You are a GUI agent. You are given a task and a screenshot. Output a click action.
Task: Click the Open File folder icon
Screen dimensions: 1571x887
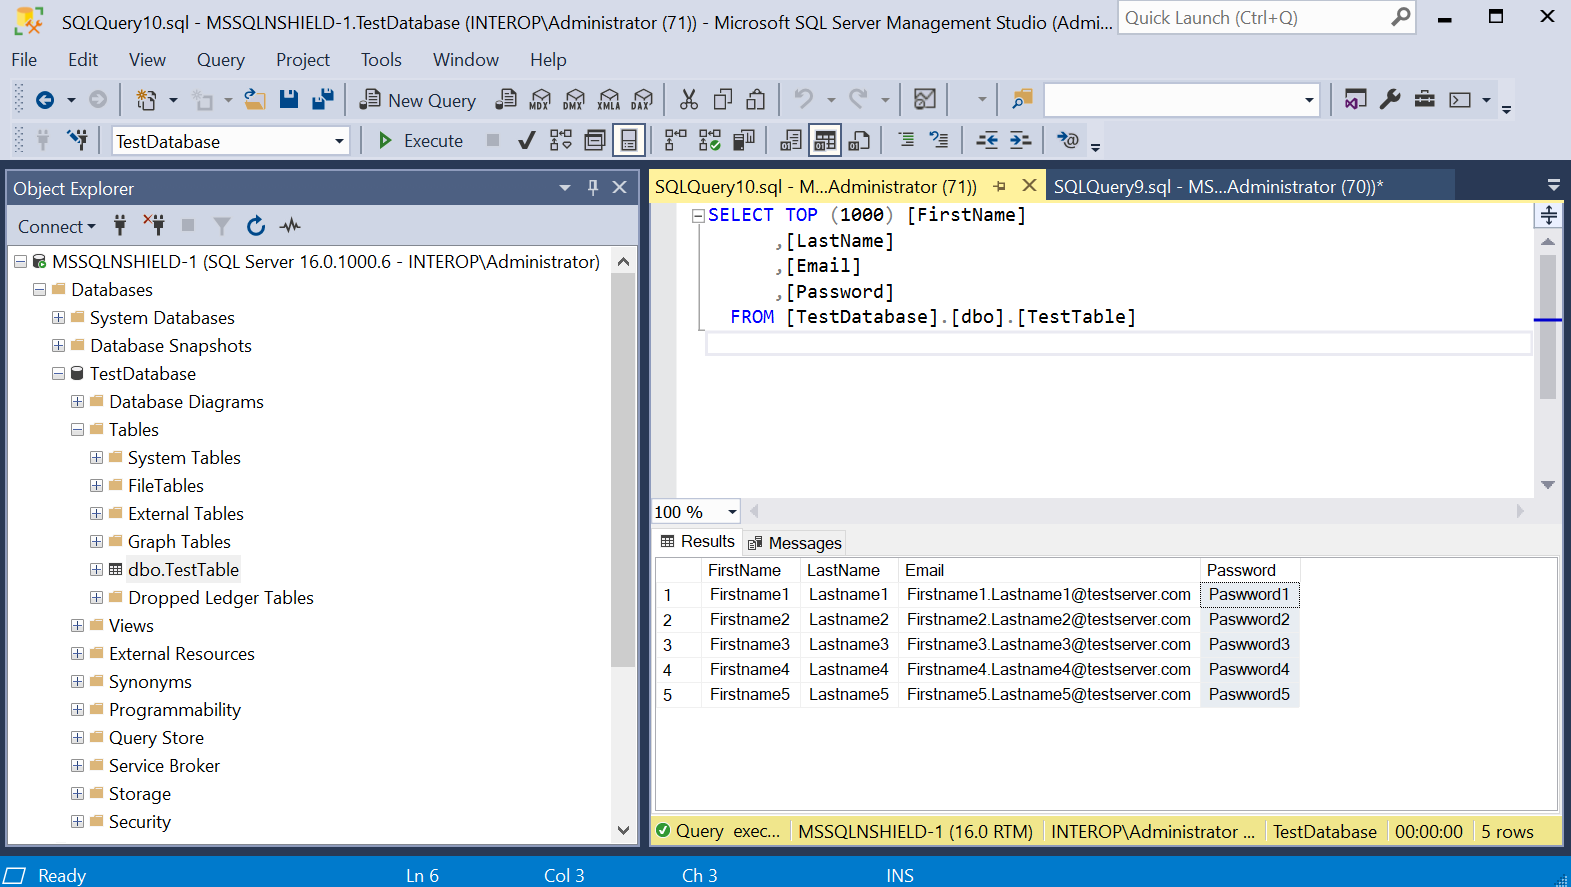coord(255,100)
